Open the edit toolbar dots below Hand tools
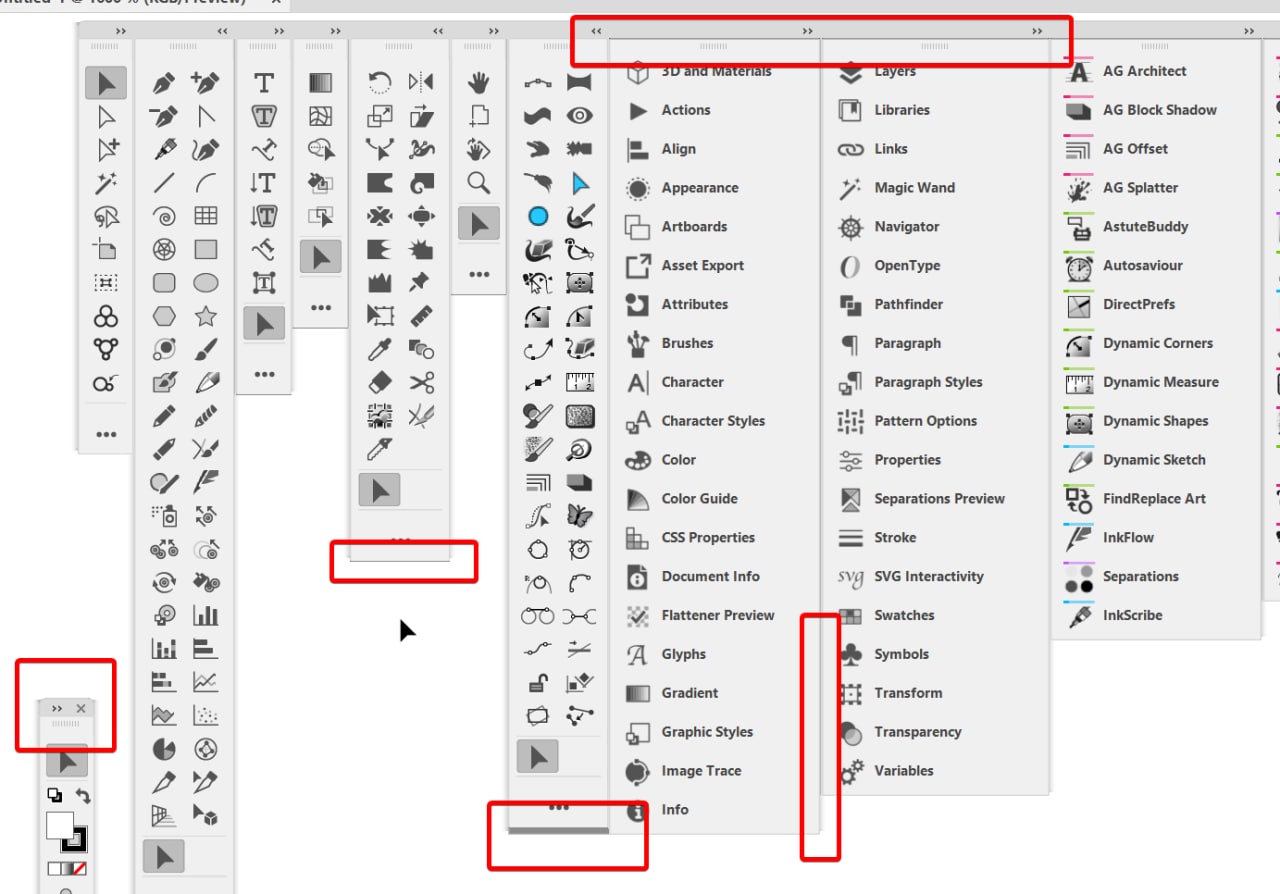Viewport: 1280px width, 894px height. [x=479, y=274]
